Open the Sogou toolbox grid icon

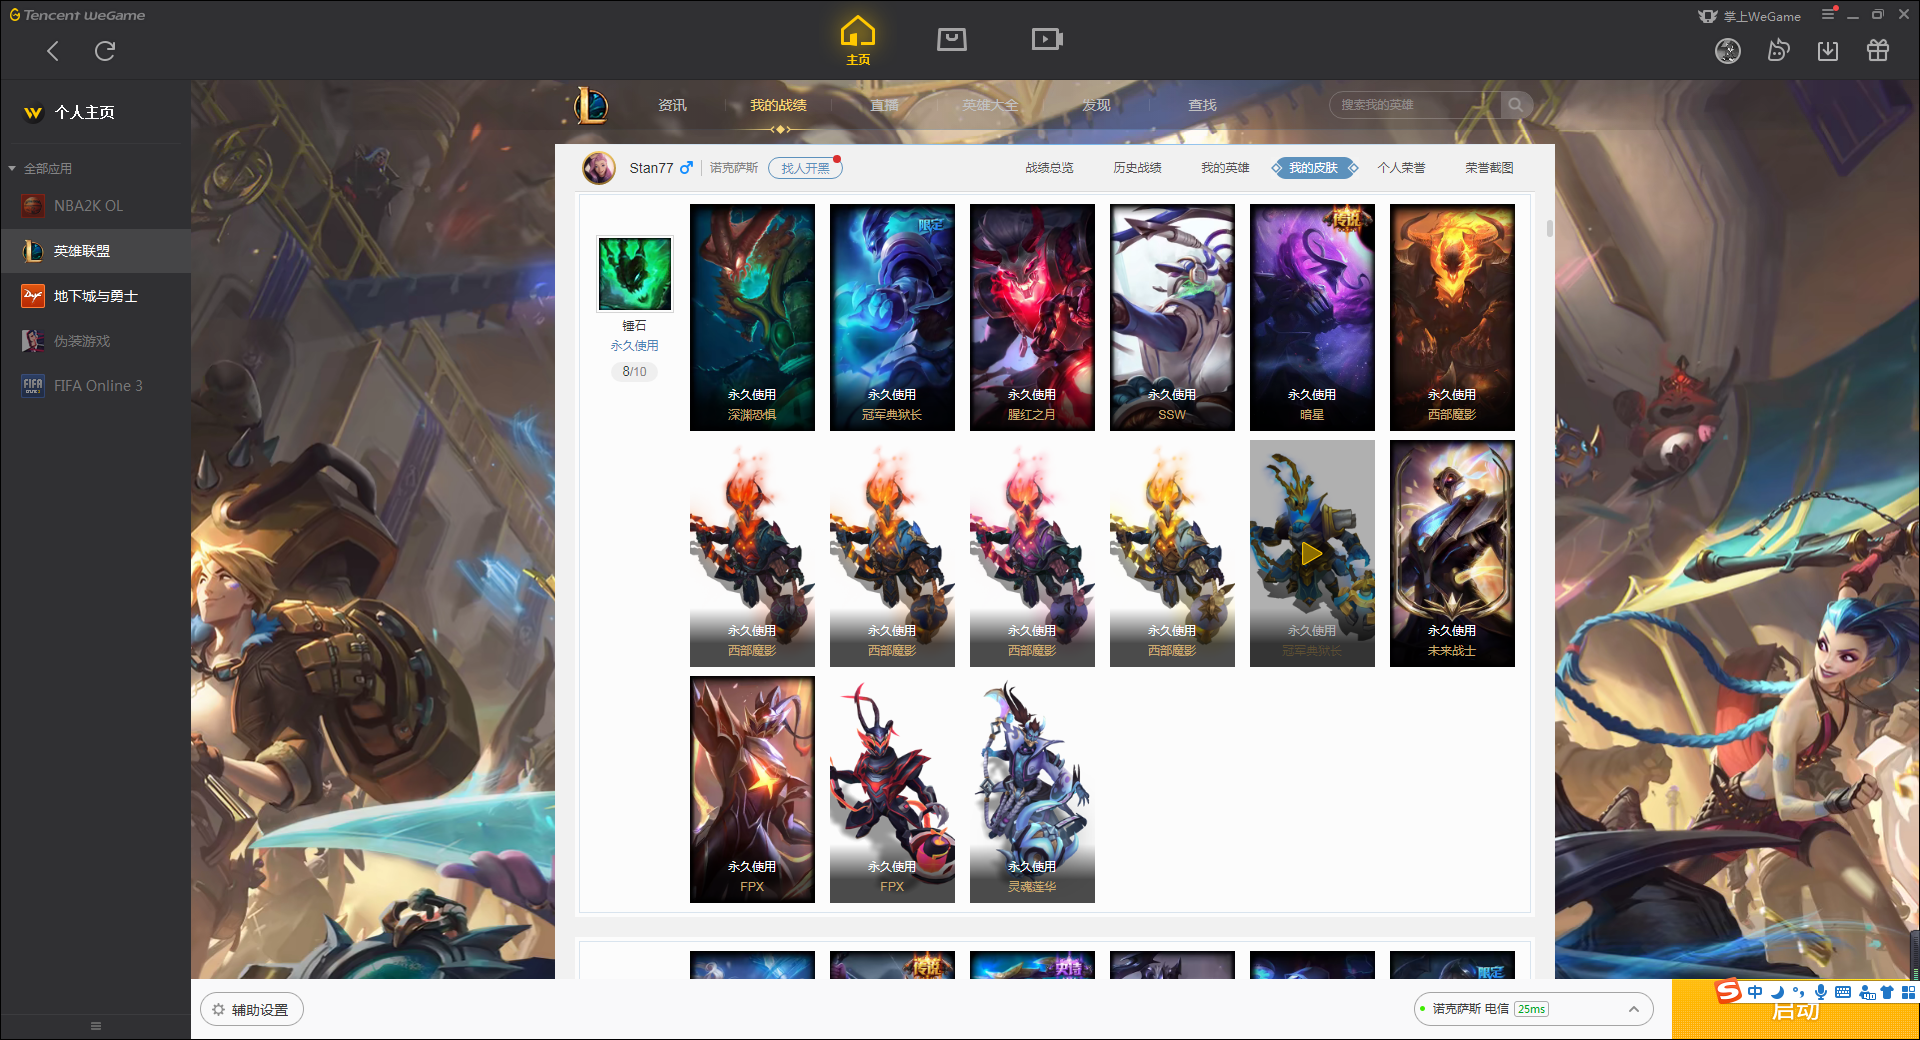coord(1909,992)
